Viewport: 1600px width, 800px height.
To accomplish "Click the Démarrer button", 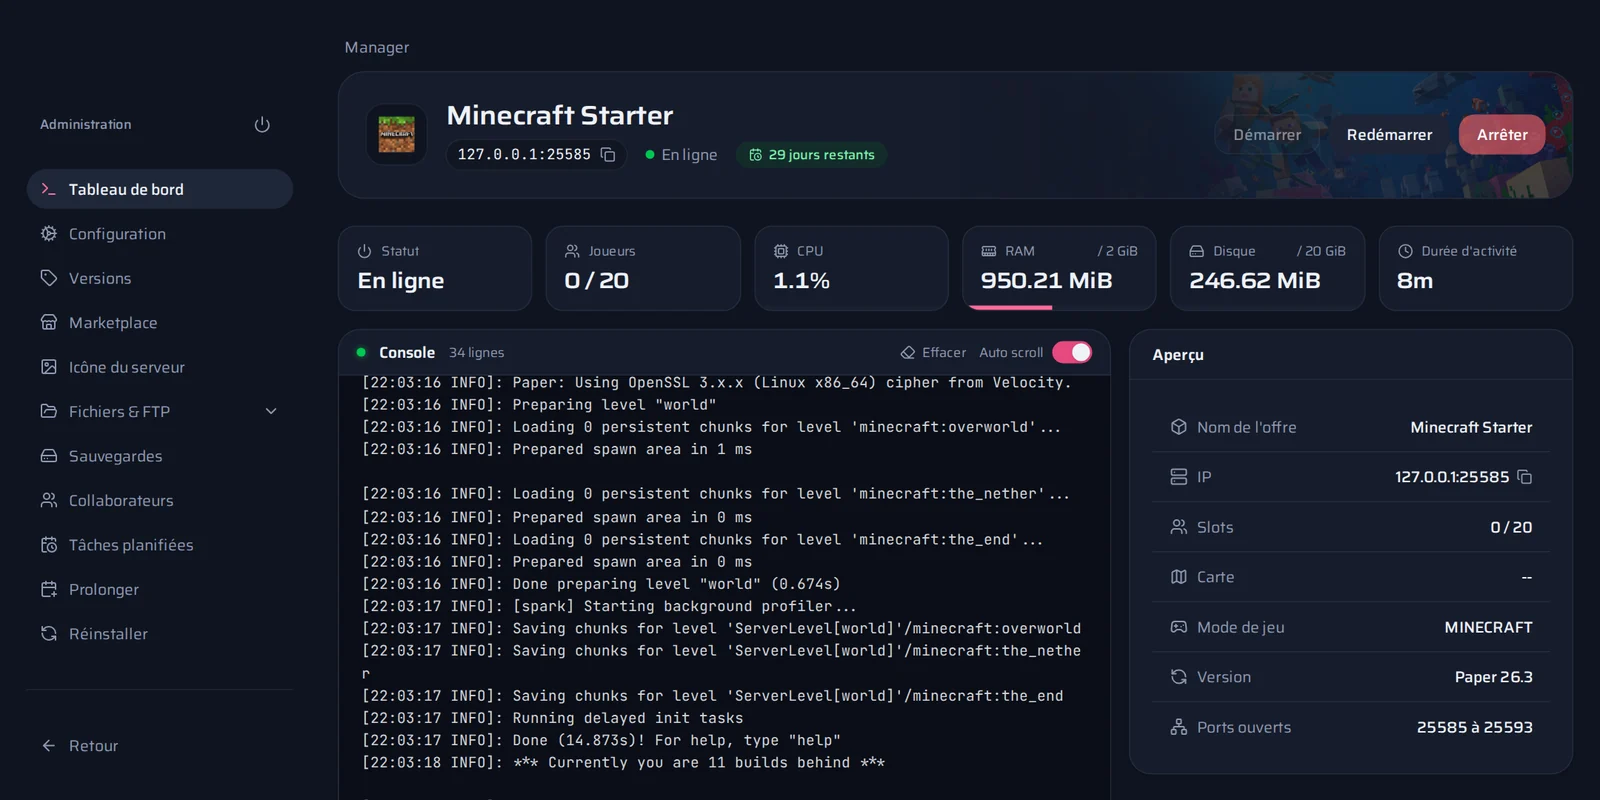I will (x=1267, y=135).
